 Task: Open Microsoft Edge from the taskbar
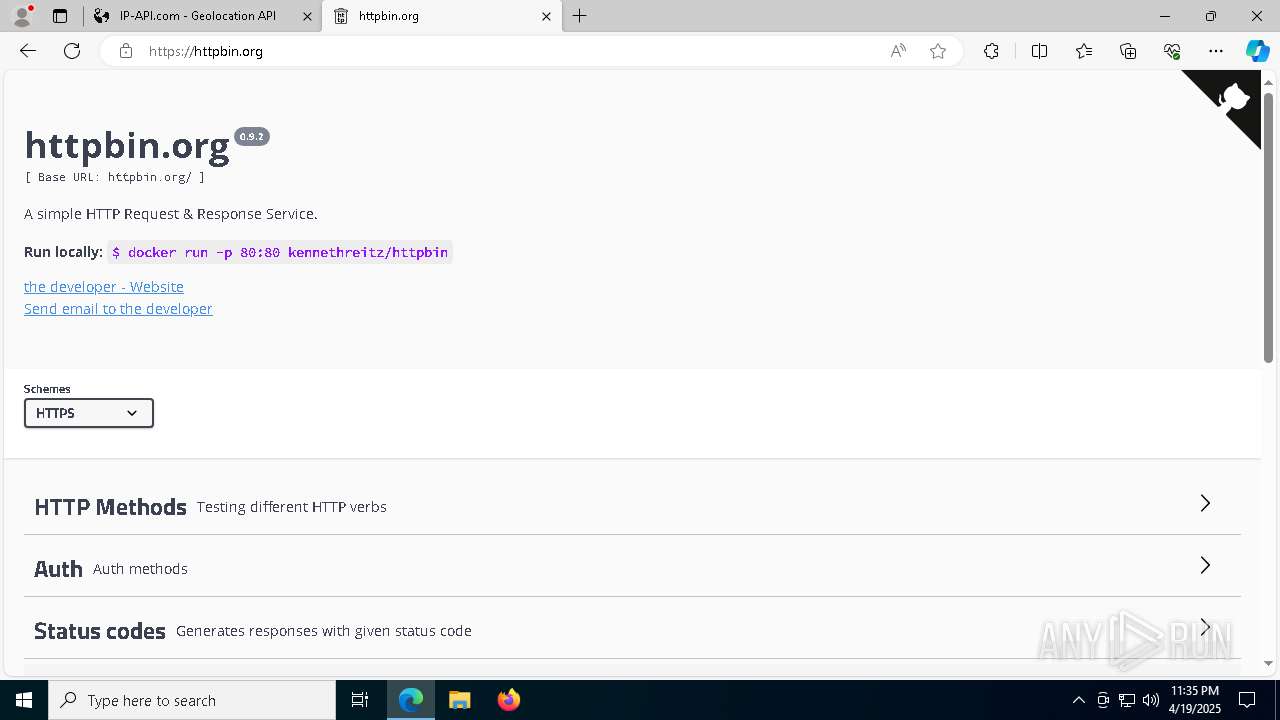point(411,700)
